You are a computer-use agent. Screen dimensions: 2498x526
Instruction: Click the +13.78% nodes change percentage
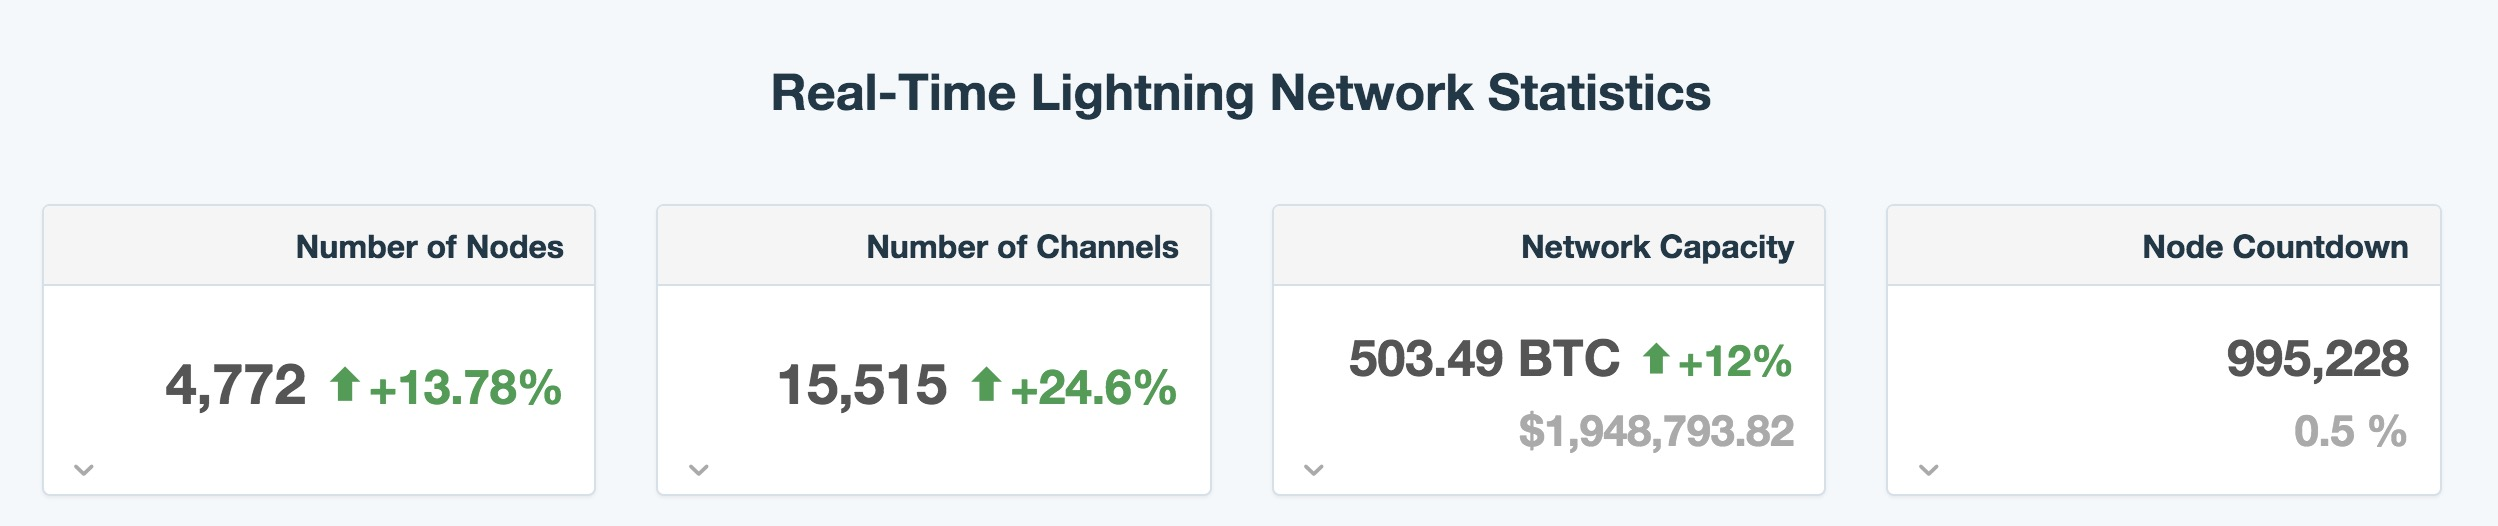pyautogui.click(x=466, y=388)
